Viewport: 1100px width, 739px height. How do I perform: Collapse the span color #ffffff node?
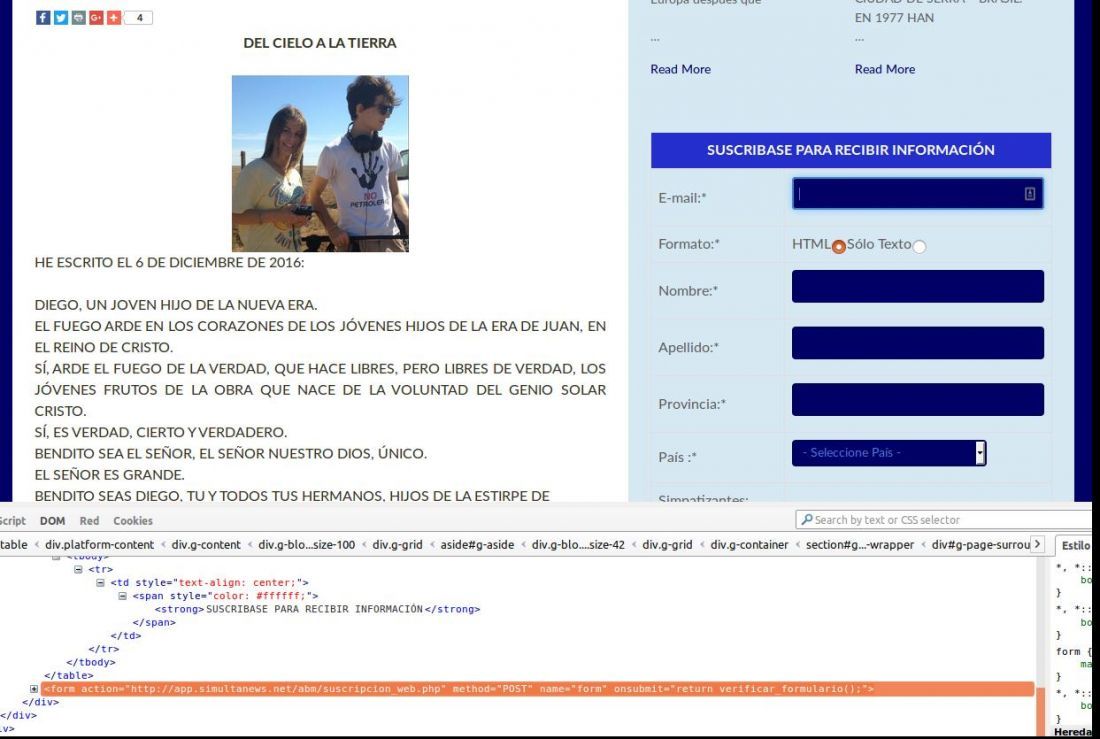(122, 596)
